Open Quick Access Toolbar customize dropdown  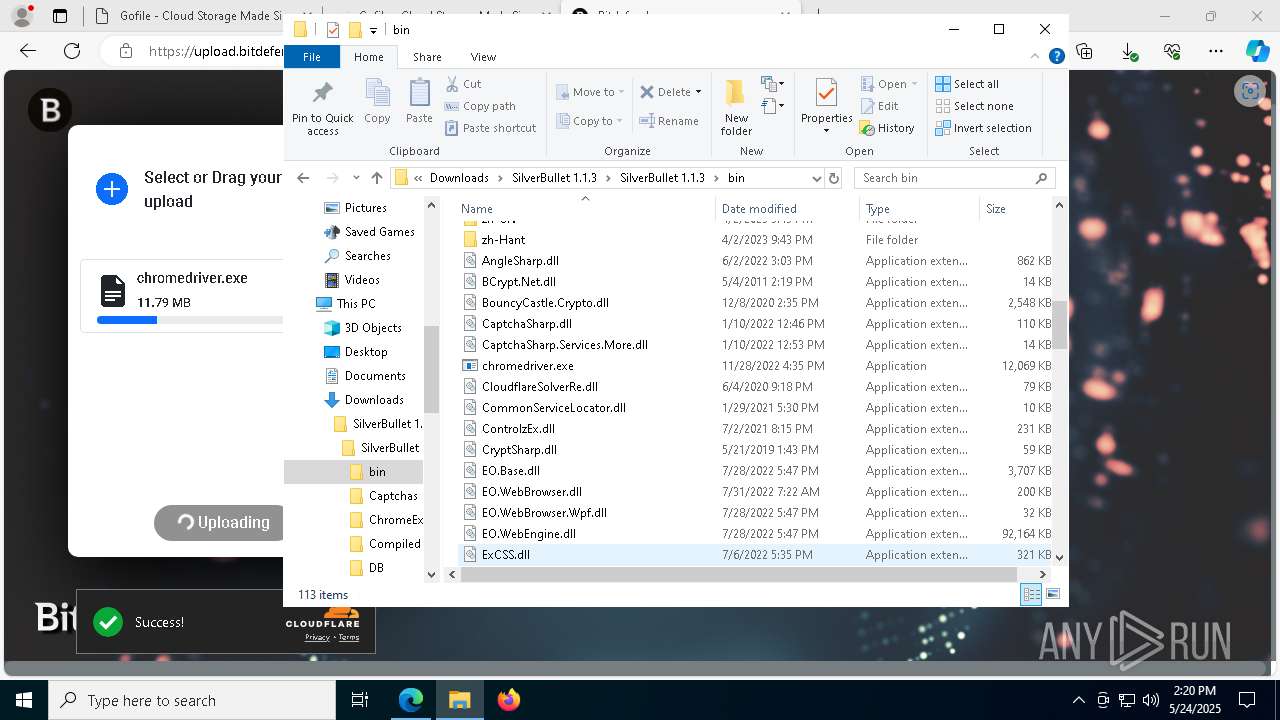(373, 30)
